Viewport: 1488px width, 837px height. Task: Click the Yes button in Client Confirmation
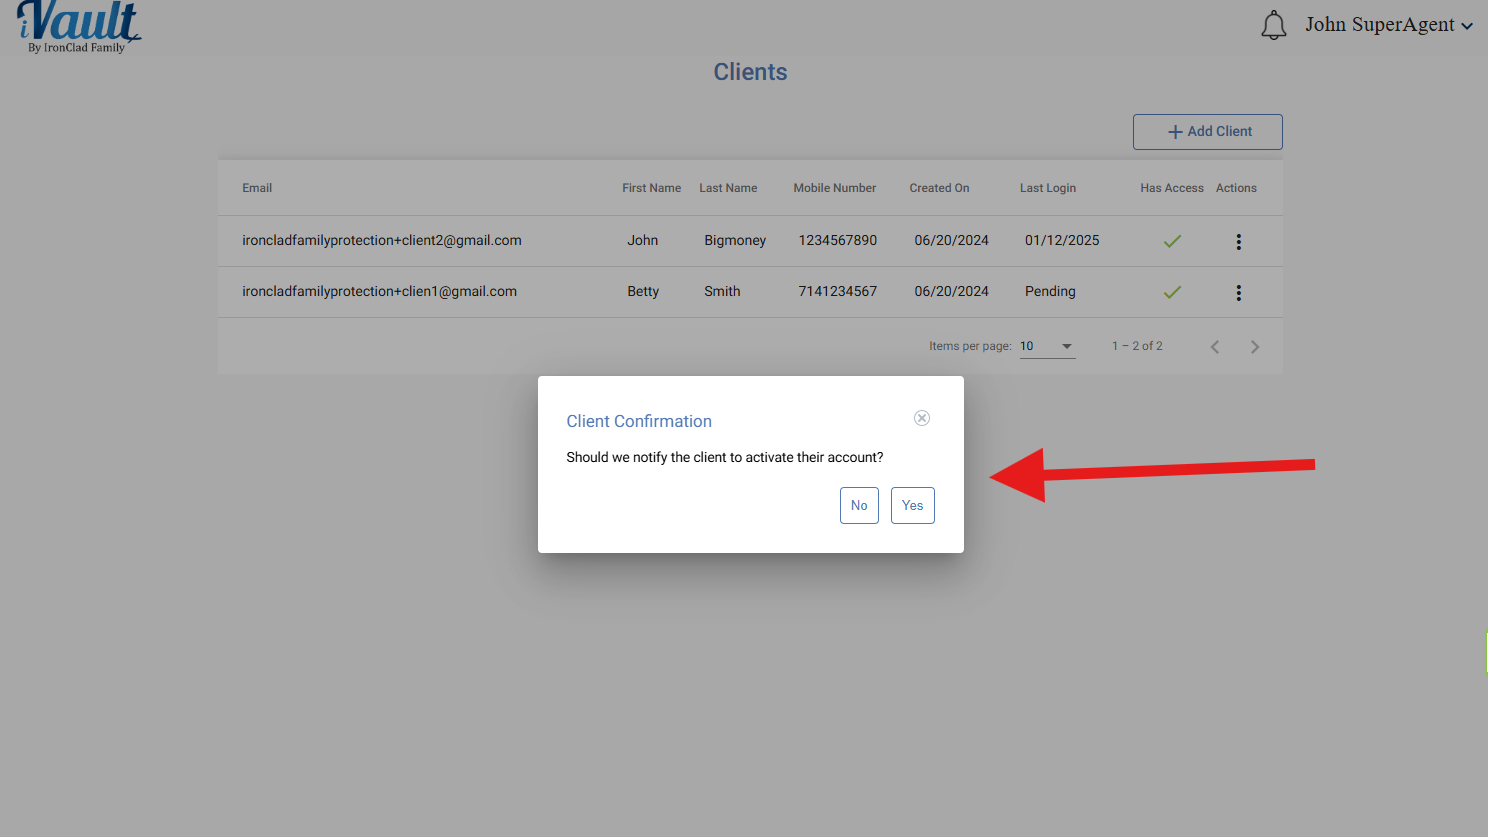[912, 505]
